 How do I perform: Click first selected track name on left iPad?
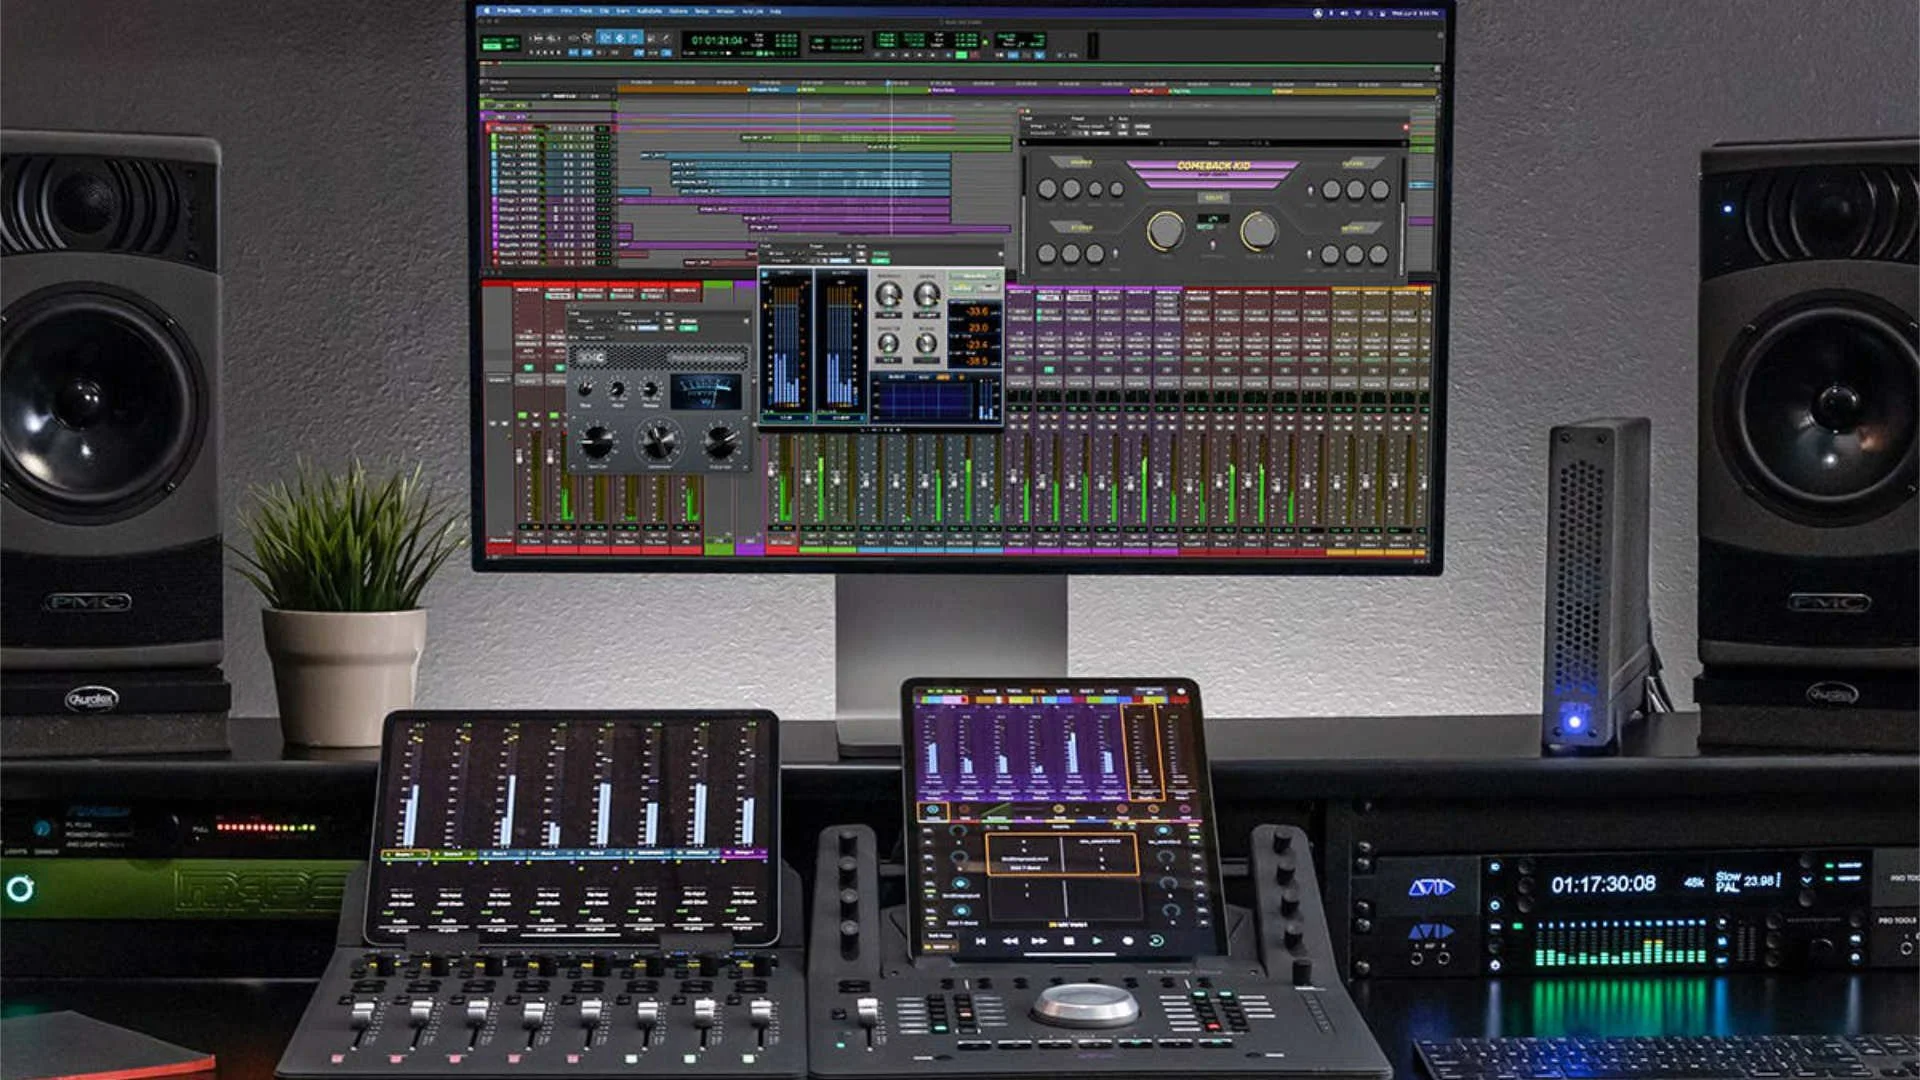click(x=406, y=854)
